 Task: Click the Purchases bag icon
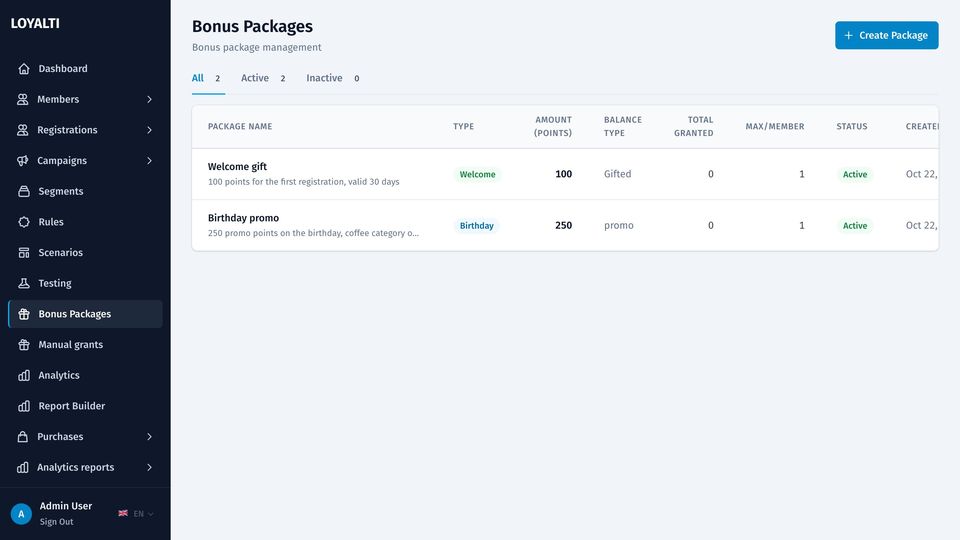pyautogui.click(x=23, y=437)
